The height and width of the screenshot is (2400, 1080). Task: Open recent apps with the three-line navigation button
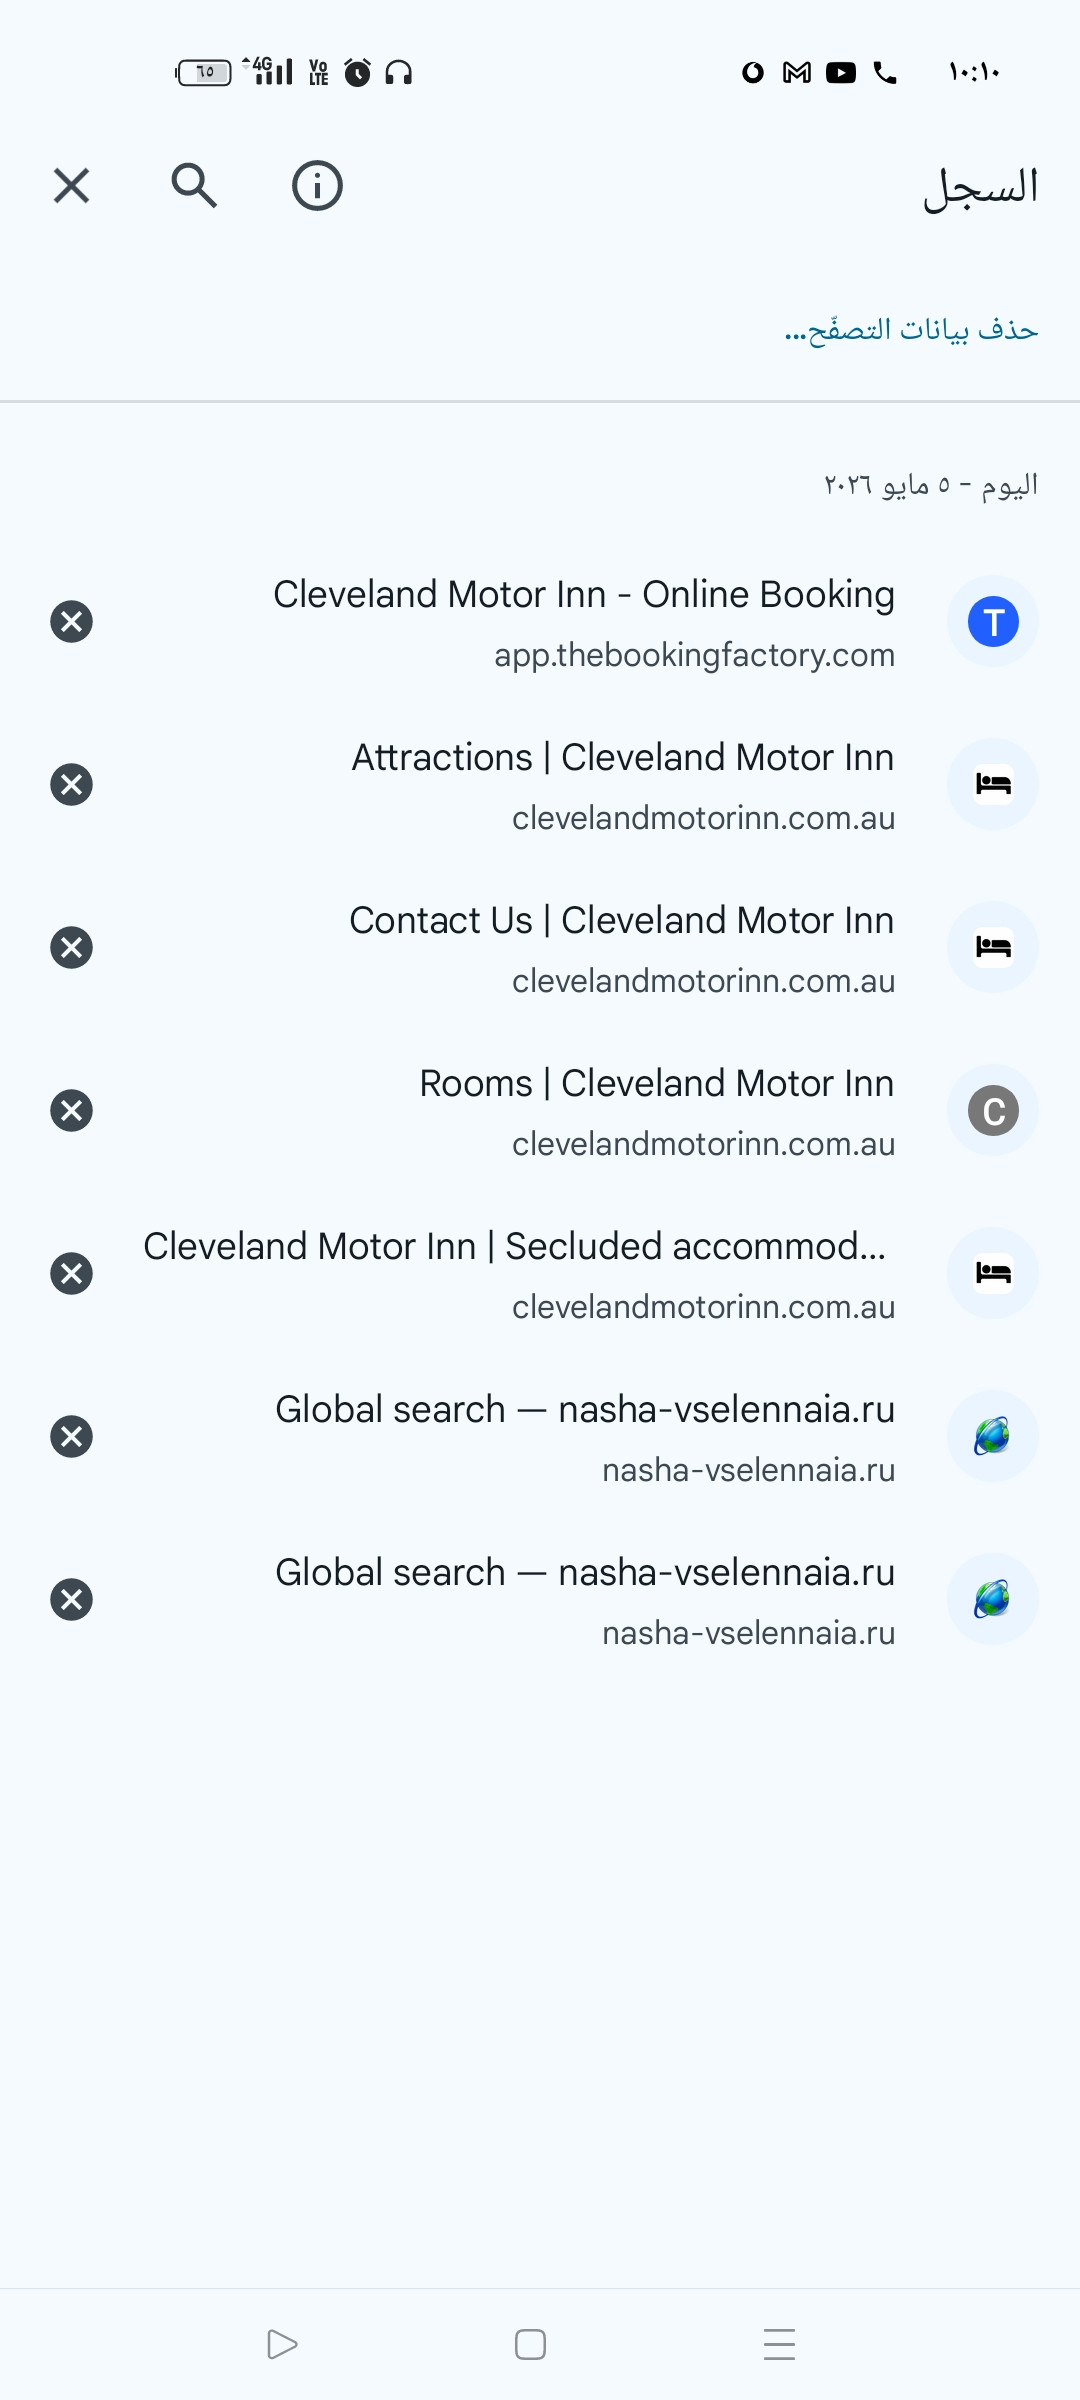[x=779, y=2344]
